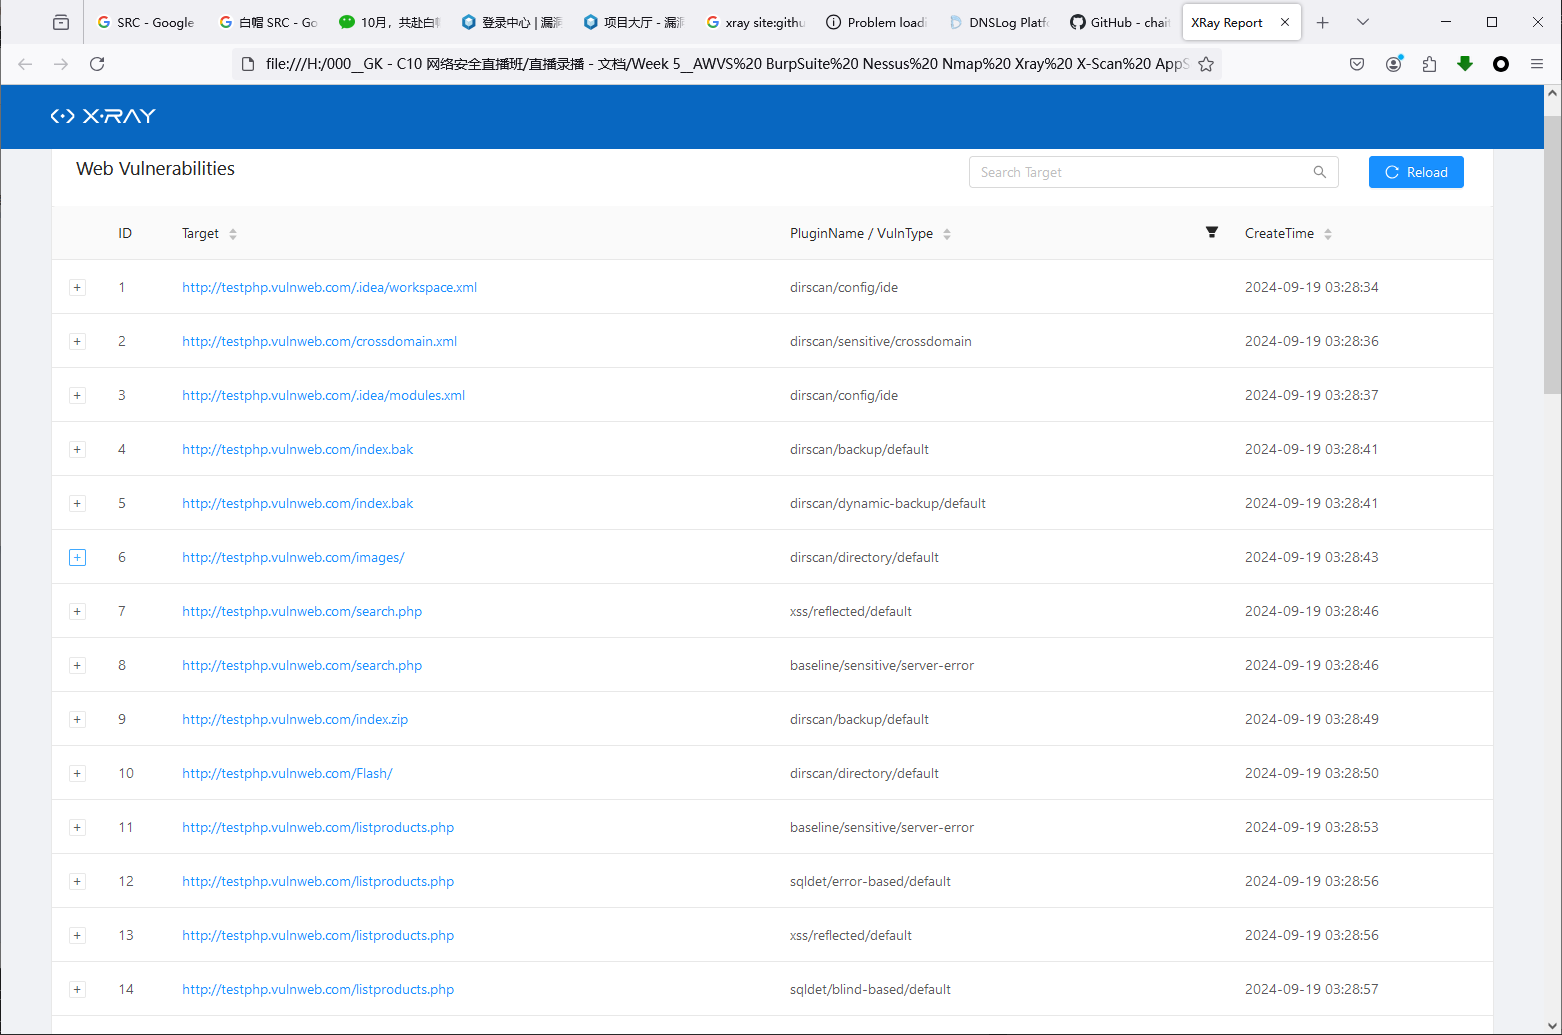Open the extensions puzzle icon
The image size is (1562, 1035).
tap(1429, 64)
